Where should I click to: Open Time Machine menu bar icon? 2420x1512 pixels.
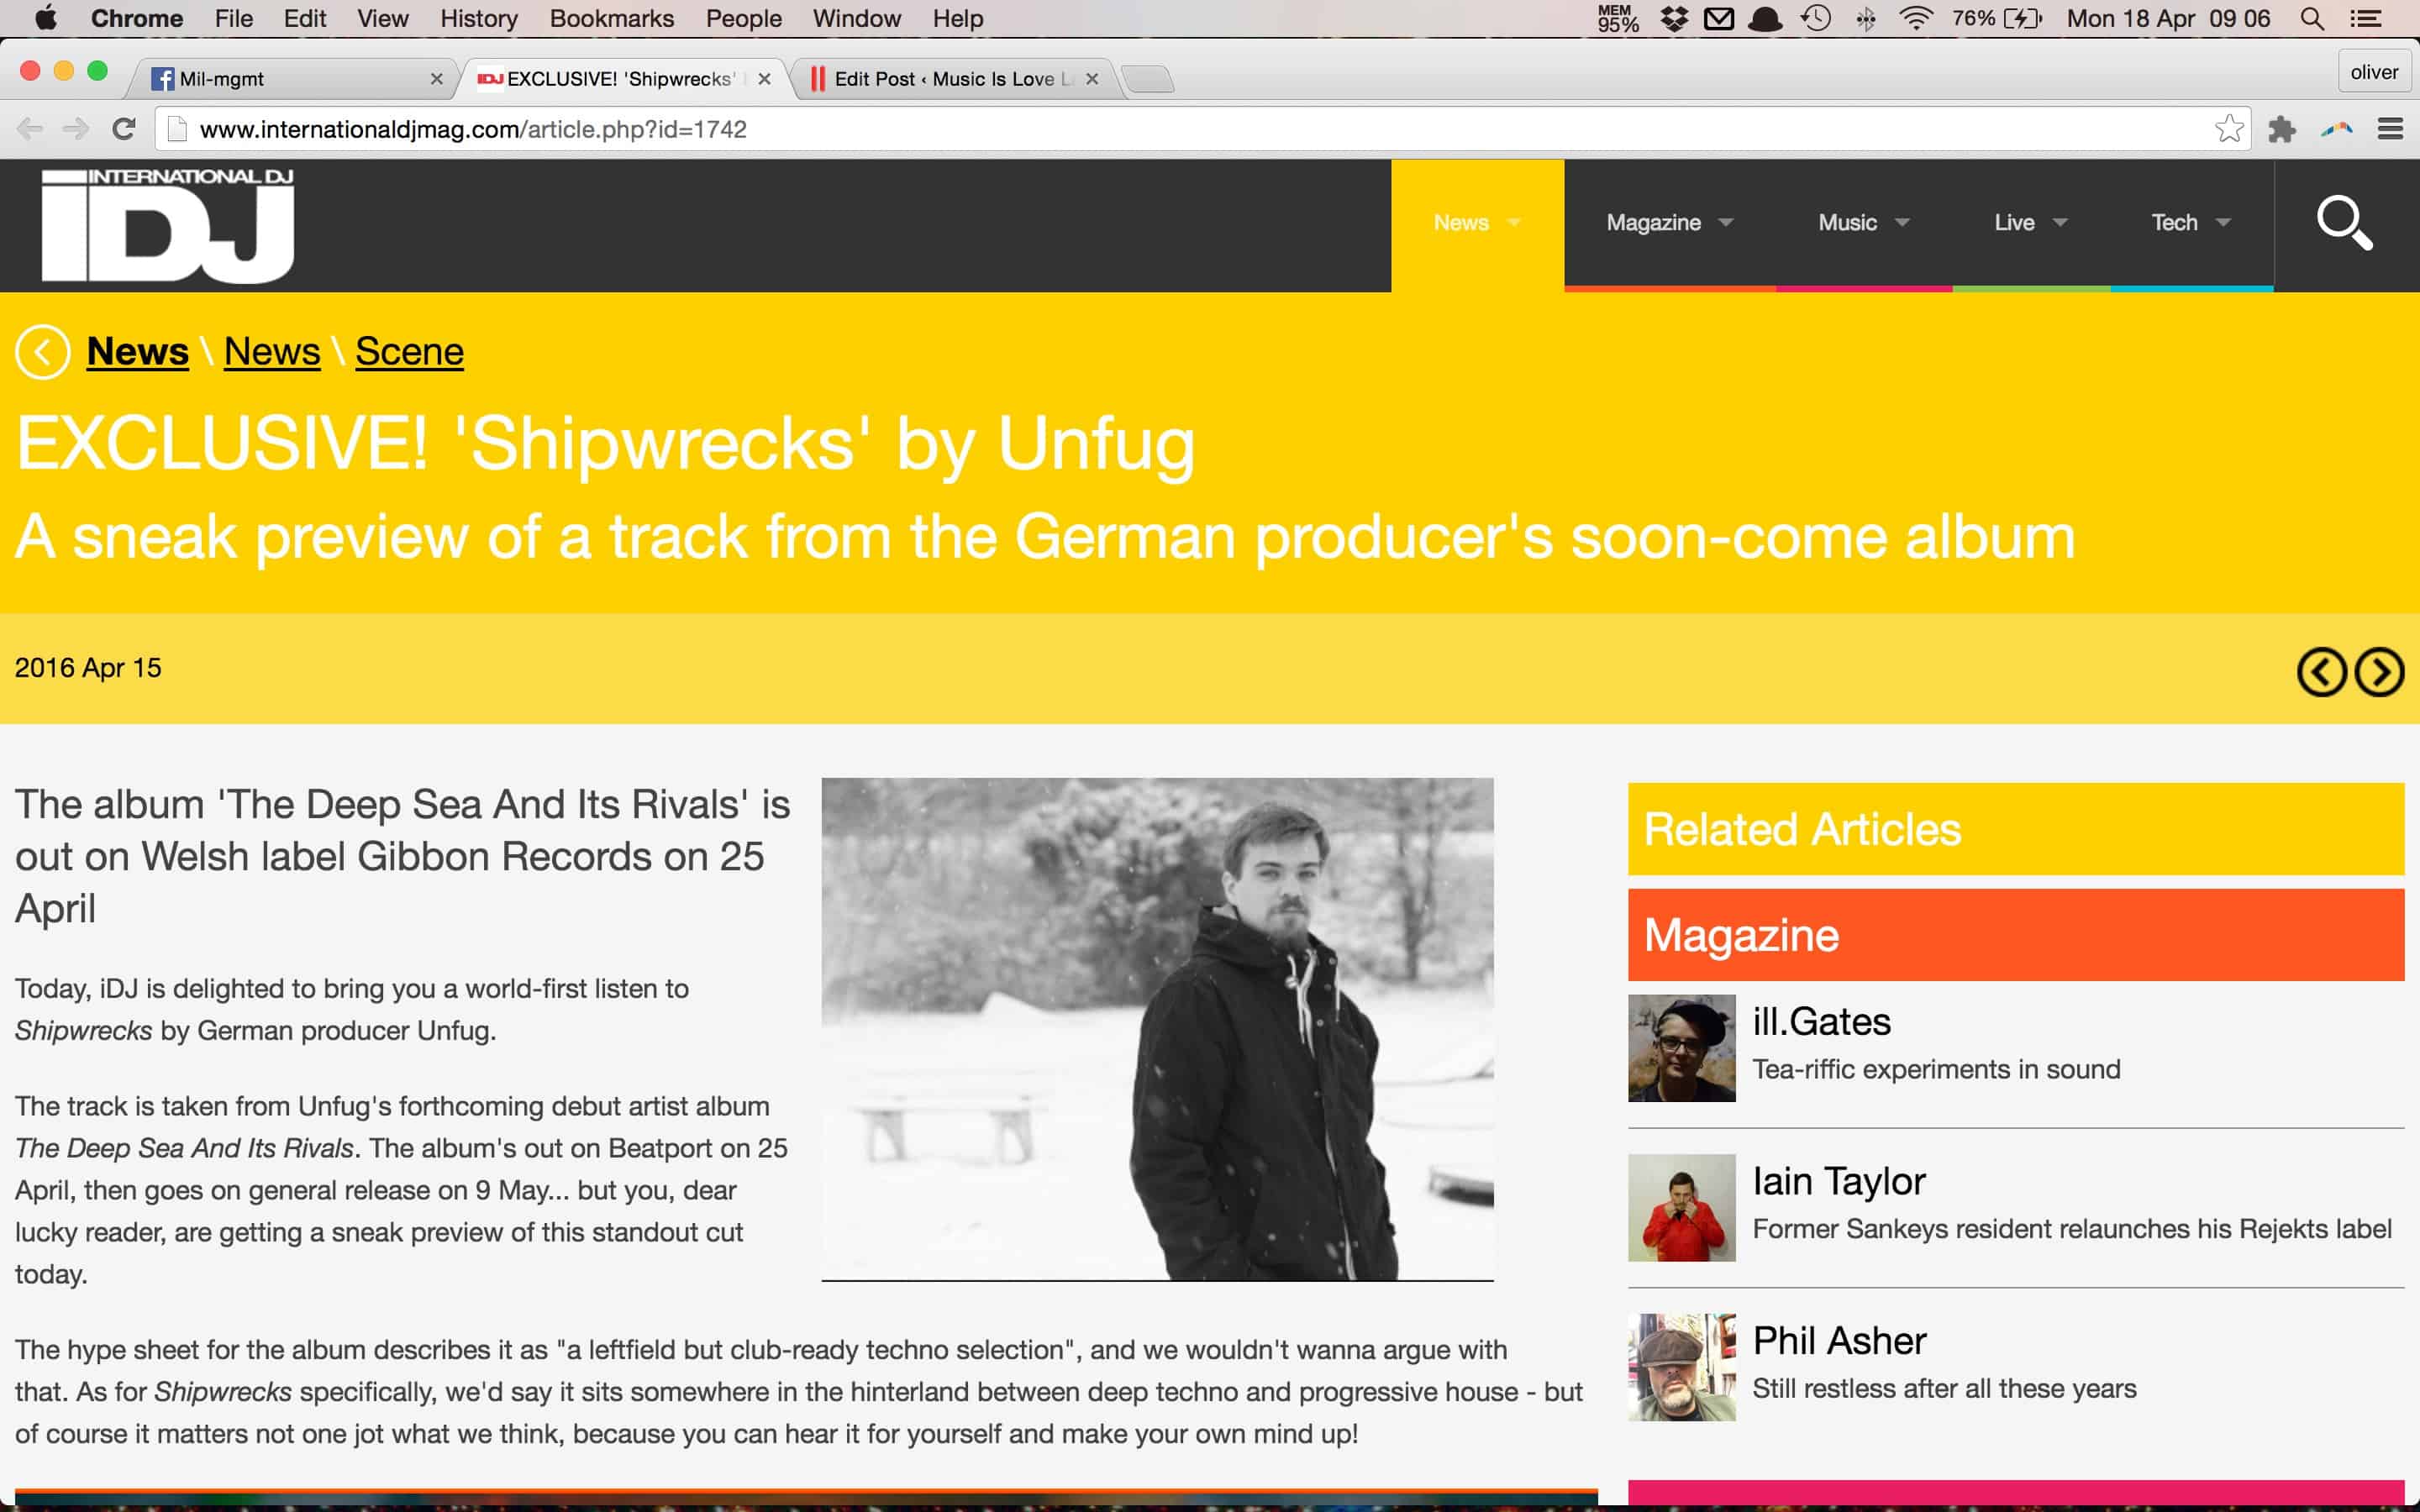[x=1815, y=18]
